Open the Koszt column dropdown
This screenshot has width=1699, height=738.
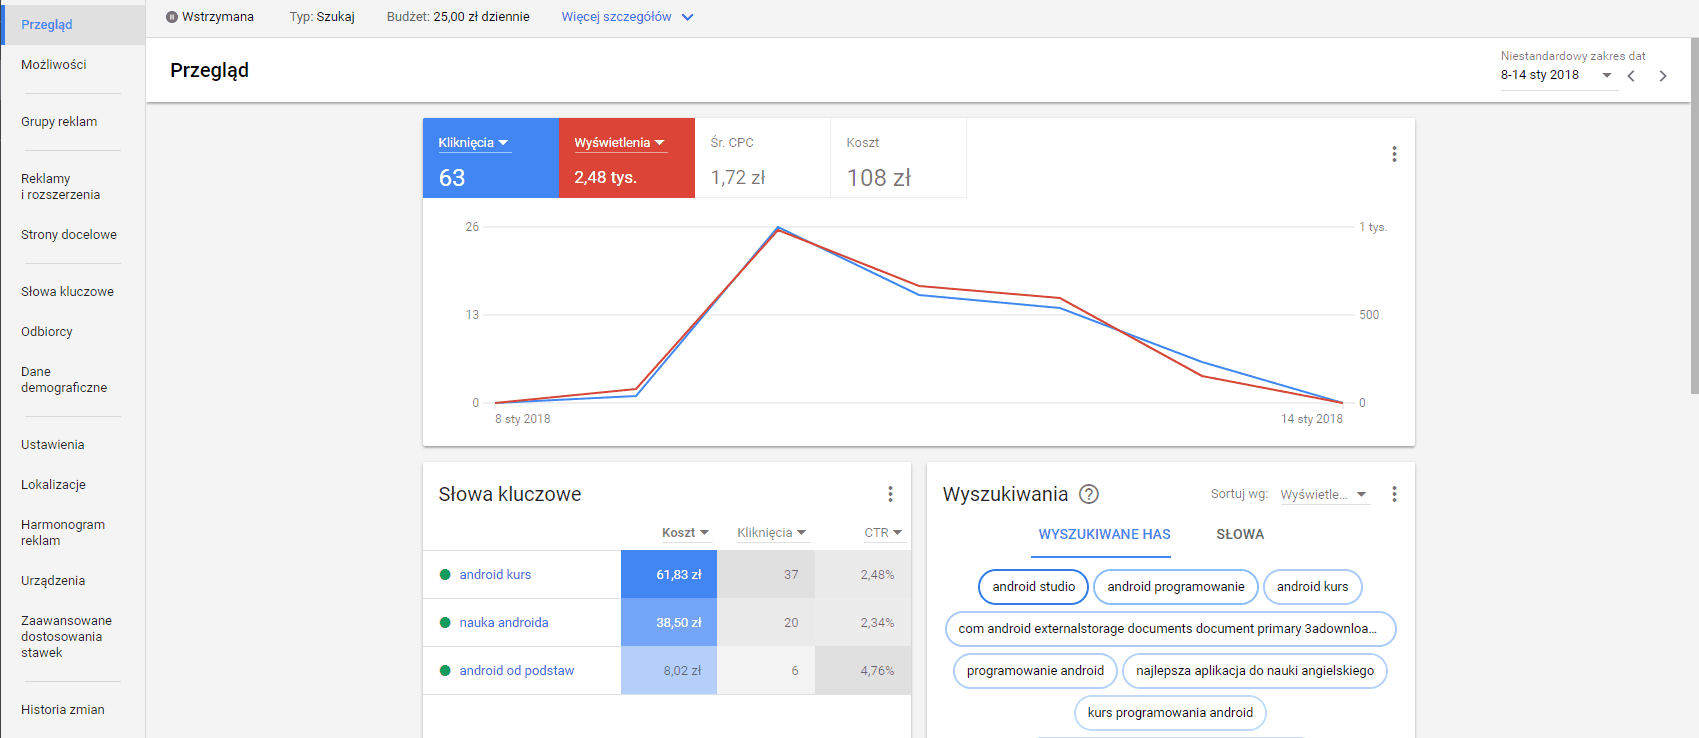pyautogui.click(x=685, y=533)
